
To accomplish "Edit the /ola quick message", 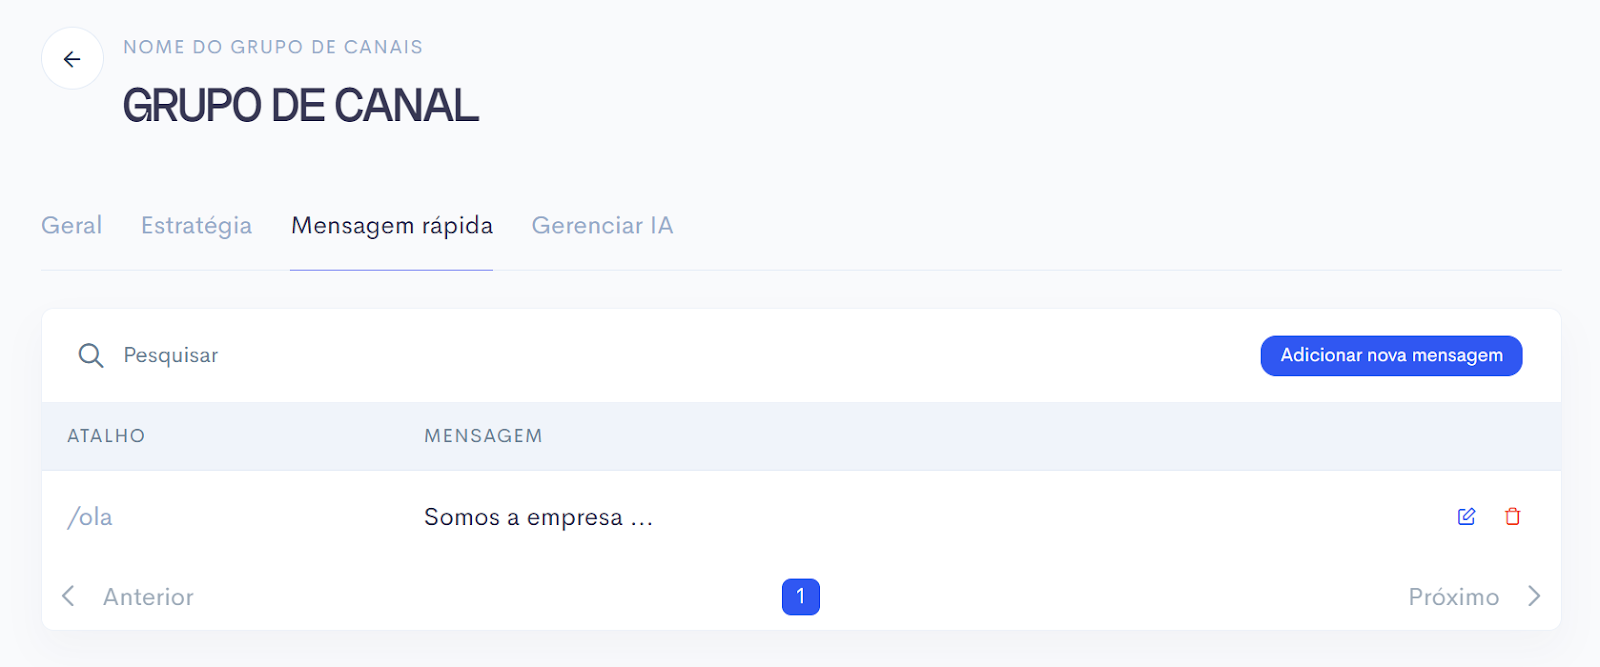I will pyautogui.click(x=1466, y=516).
